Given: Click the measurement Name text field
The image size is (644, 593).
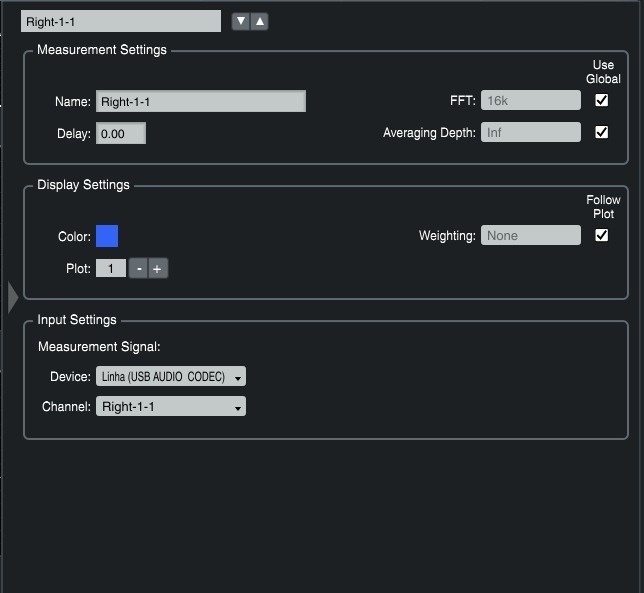Looking at the screenshot, I should [x=200, y=101].
